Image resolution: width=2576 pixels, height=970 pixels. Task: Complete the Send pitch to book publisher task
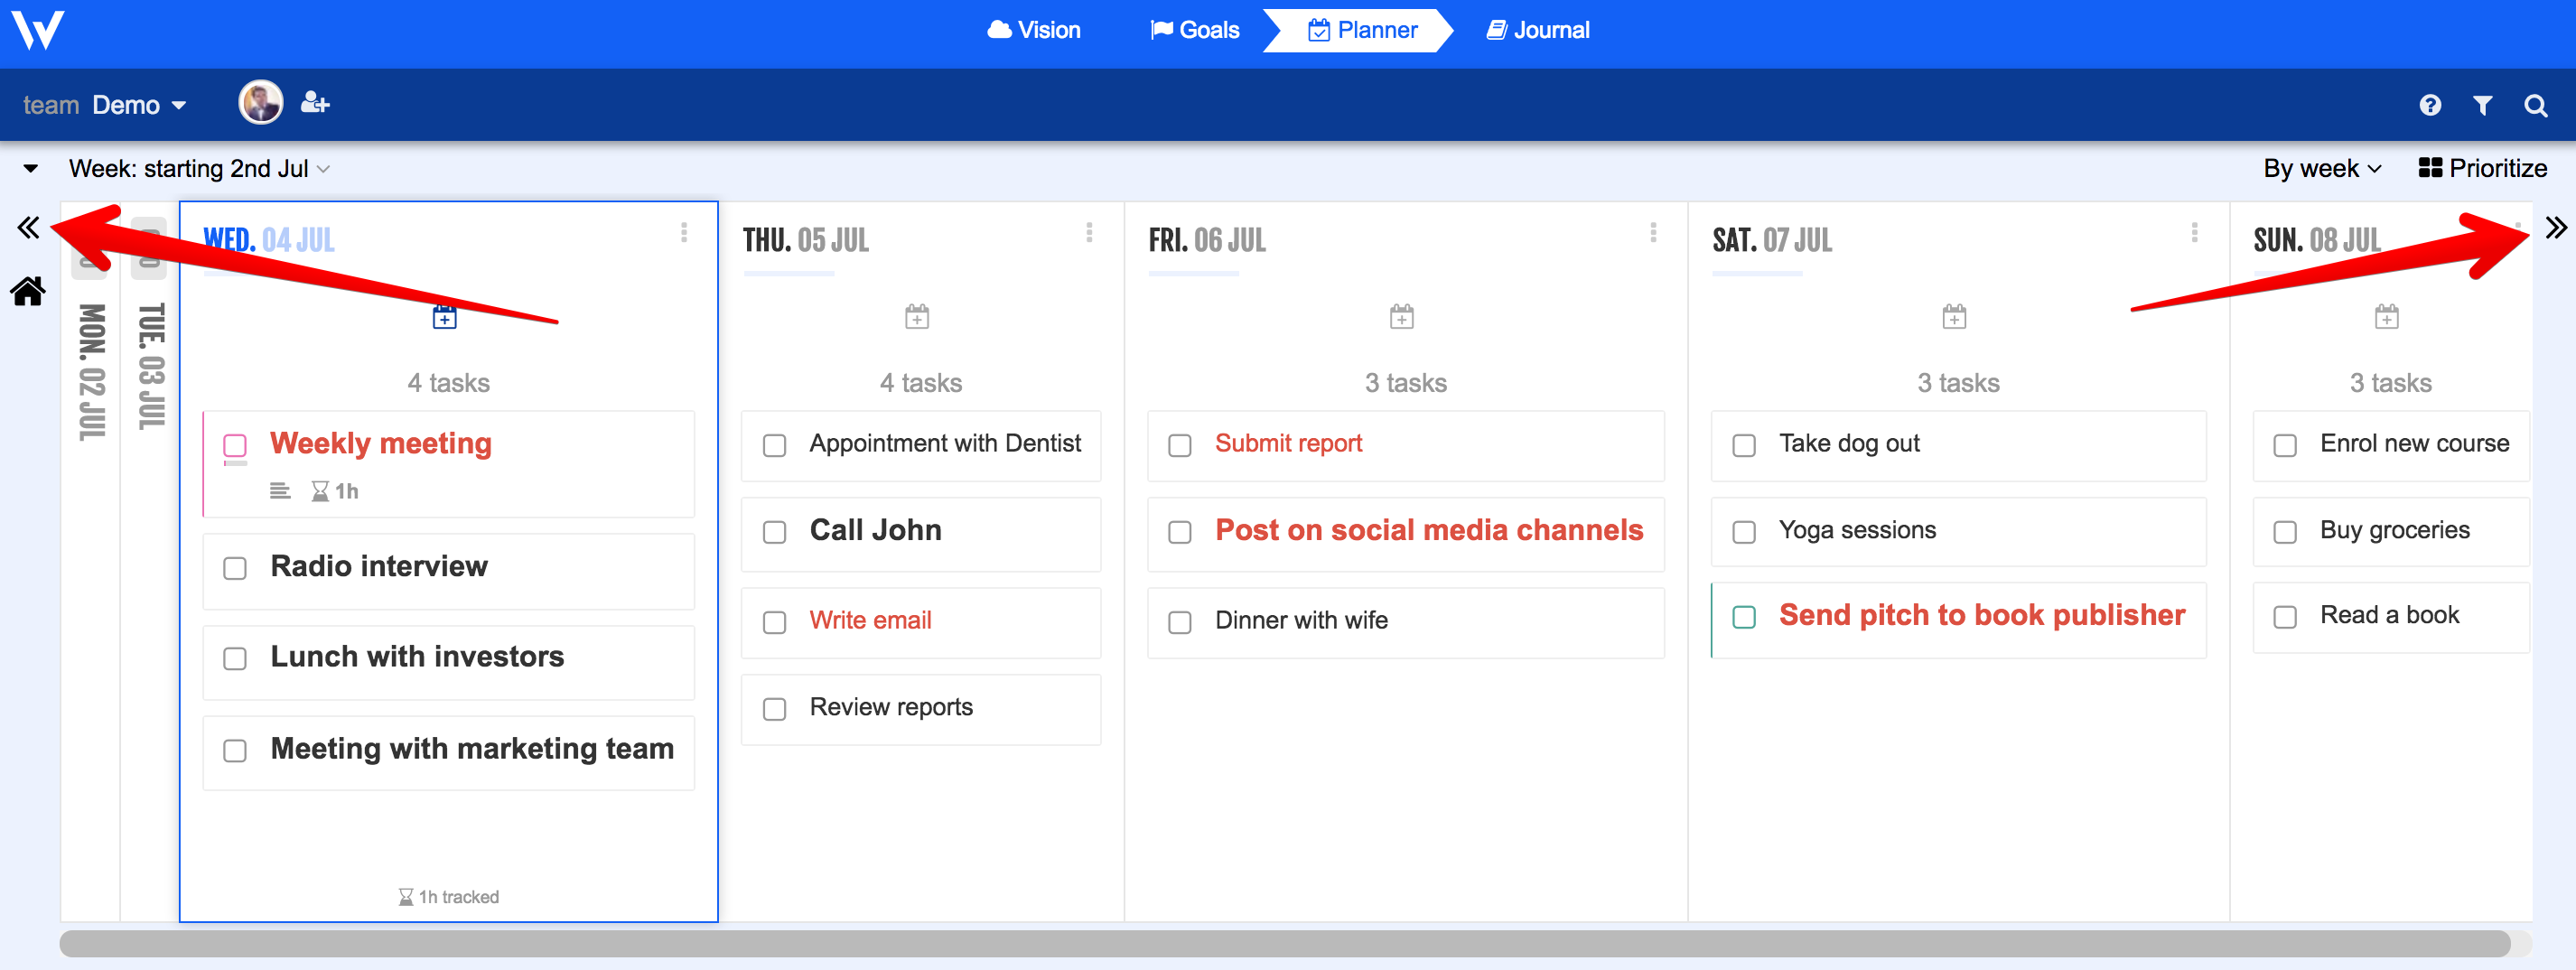tap(1744, 618)
